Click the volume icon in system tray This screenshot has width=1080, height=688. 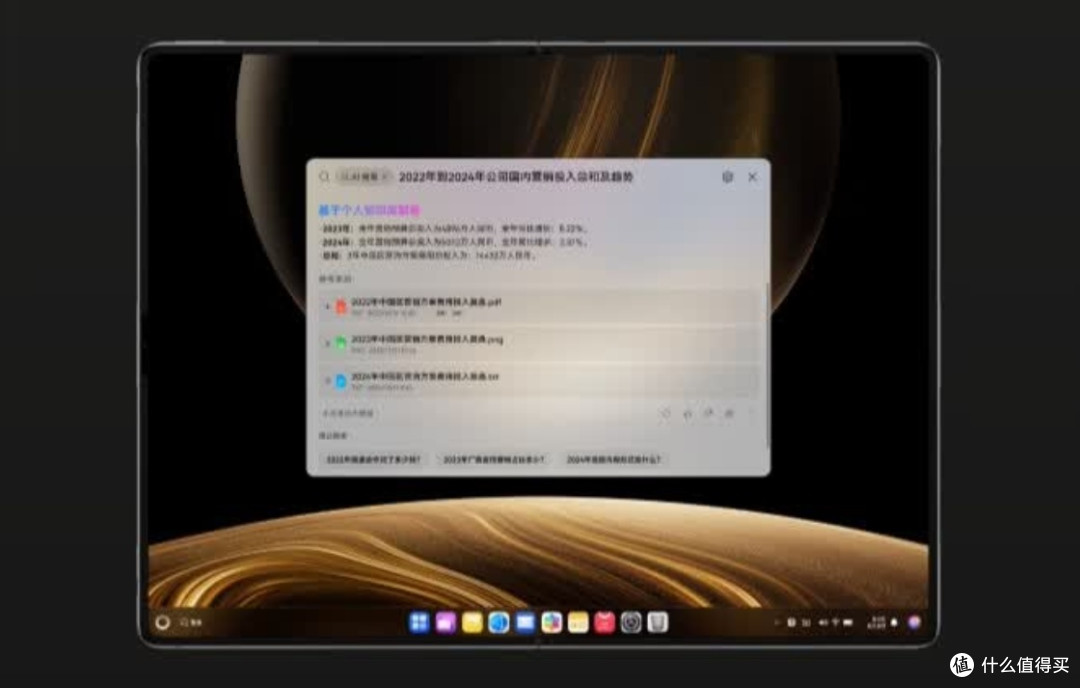822,622
